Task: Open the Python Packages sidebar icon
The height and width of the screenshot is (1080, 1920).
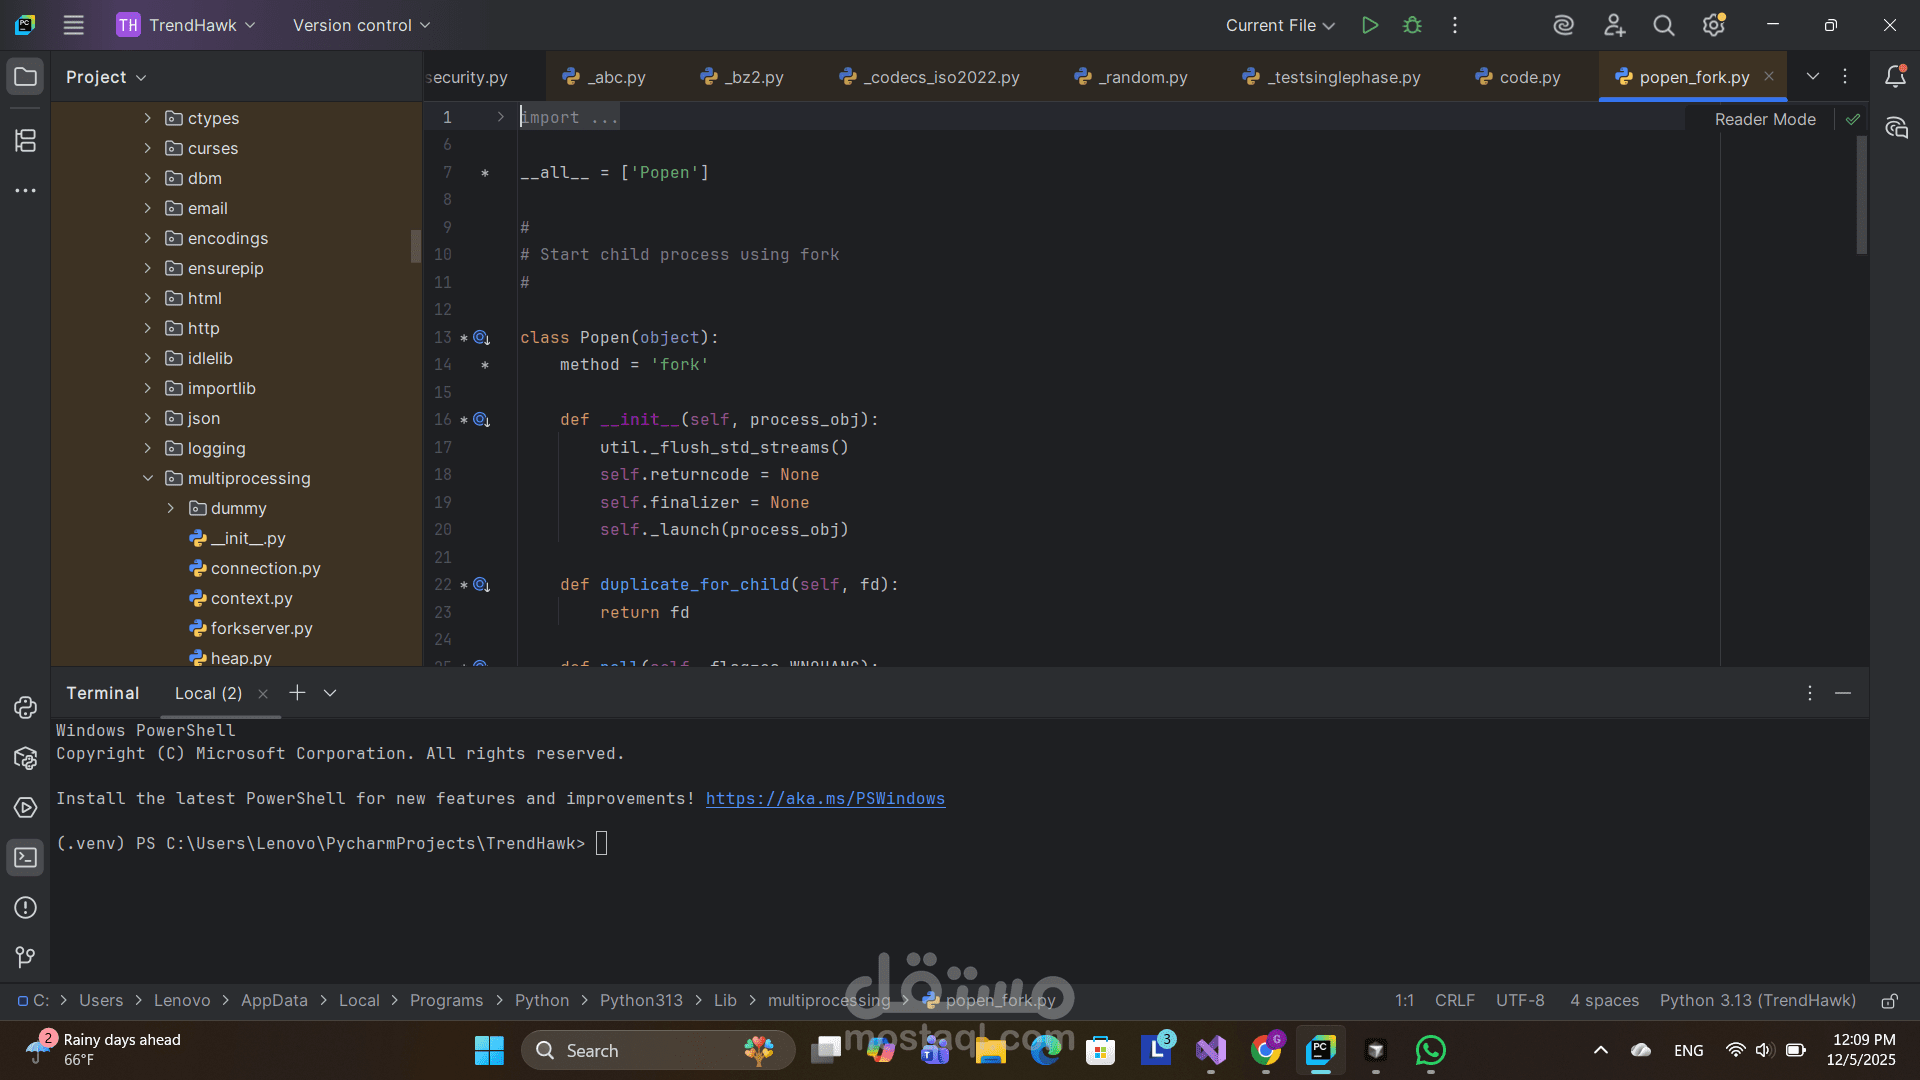Action: (x=25, y=758)
